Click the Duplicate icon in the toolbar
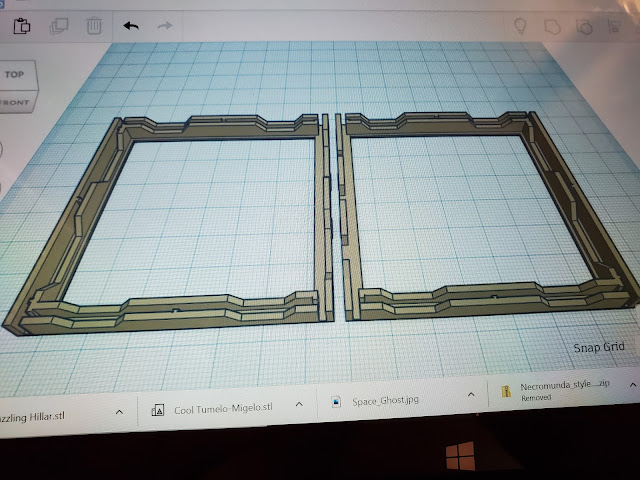Viewport: 640px width, 480px height. 59,27
